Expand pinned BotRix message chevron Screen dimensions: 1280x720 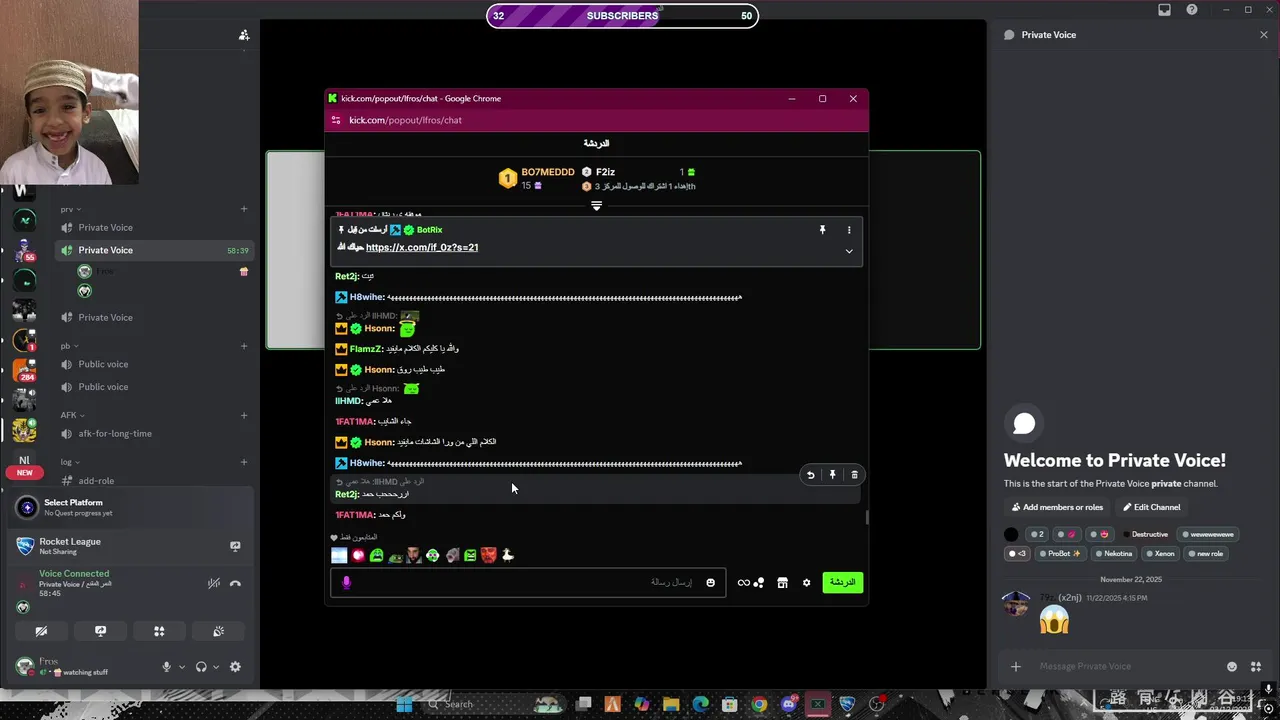[849, 251]
